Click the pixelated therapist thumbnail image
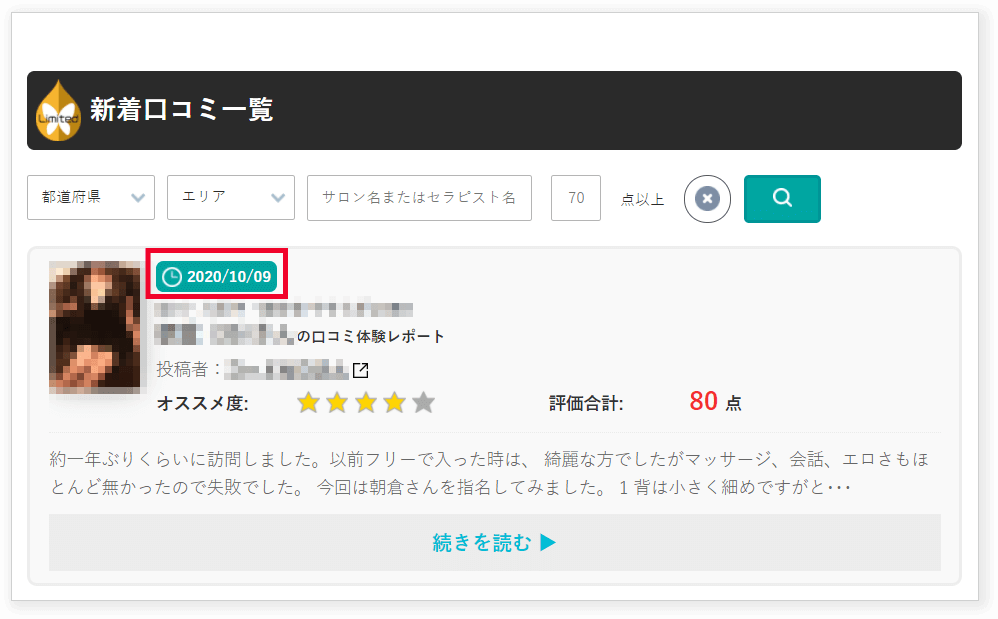 95,327
